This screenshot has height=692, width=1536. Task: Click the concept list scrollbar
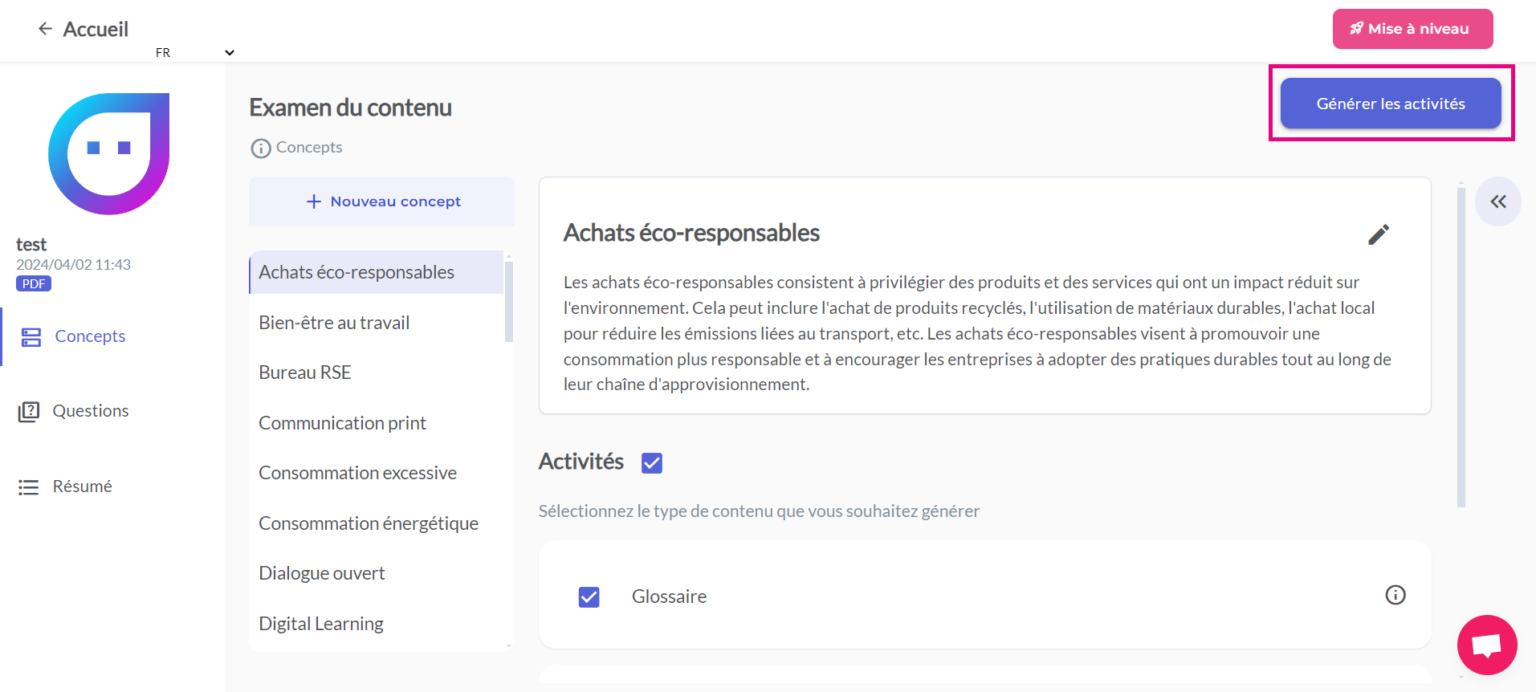pos(509,300)
